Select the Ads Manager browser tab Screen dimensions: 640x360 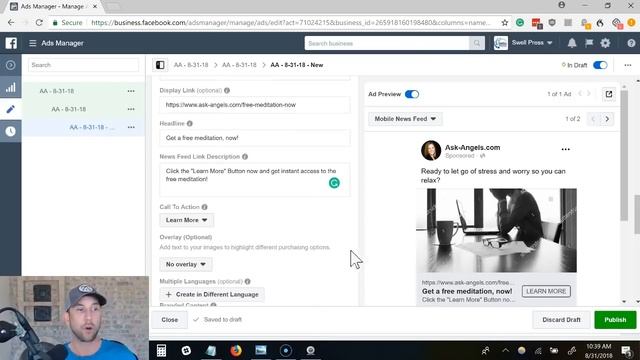point(53,7)
